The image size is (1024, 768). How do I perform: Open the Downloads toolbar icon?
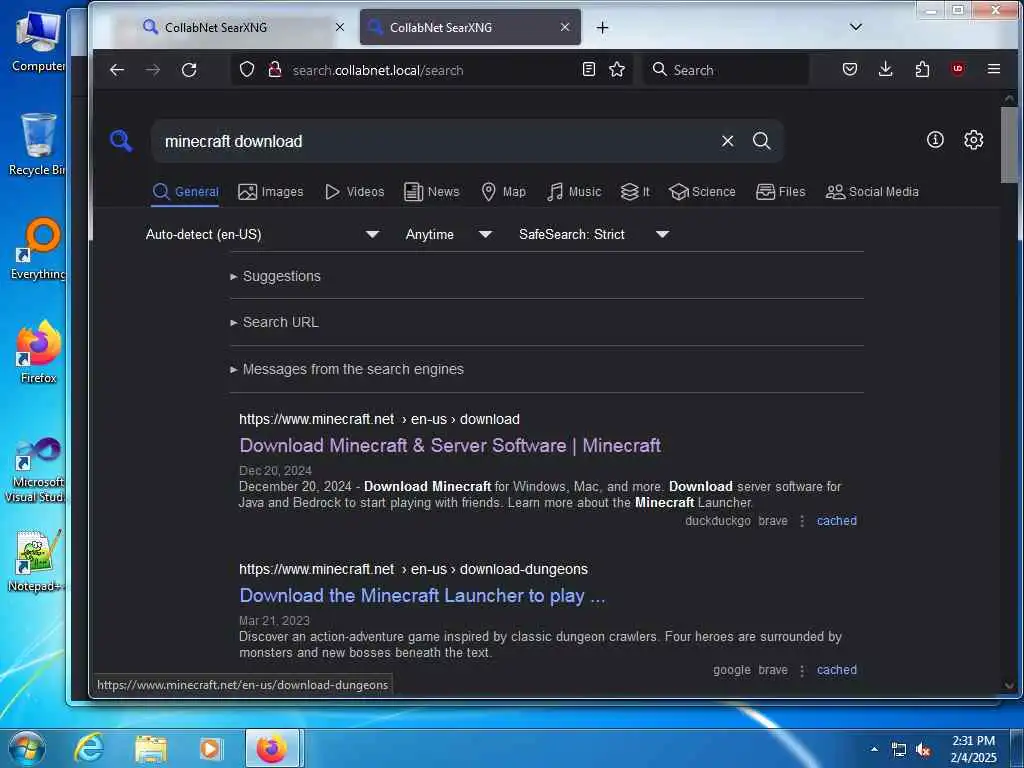pyautogui.click(x=886, y=69)
